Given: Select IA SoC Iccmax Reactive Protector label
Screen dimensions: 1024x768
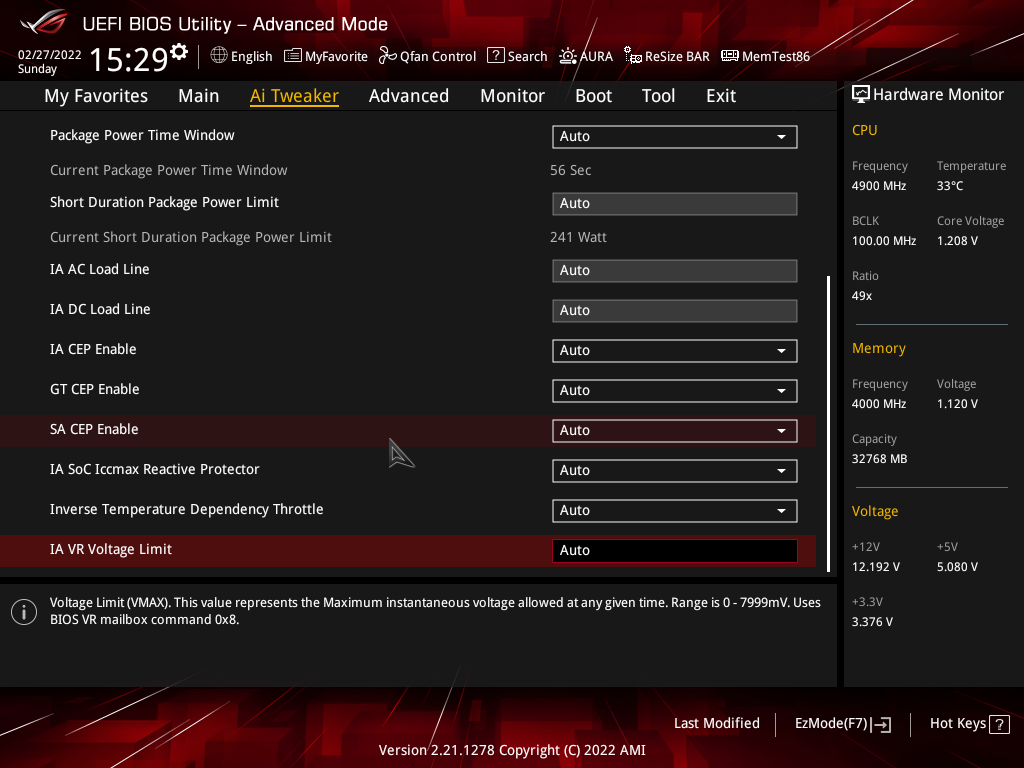Looking at the screenshot, I should [x=155, y=469].
